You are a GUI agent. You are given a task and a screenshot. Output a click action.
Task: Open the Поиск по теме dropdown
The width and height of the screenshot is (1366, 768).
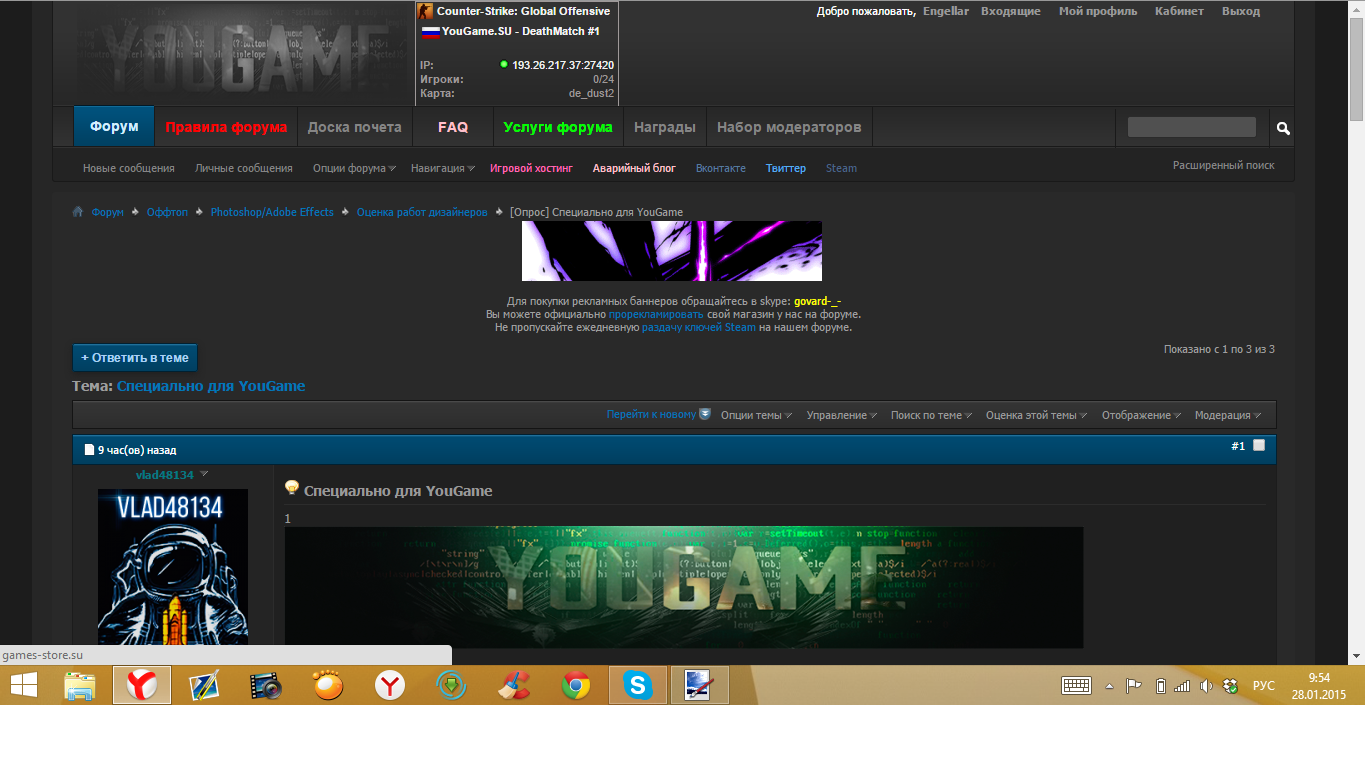click(932, 415)
